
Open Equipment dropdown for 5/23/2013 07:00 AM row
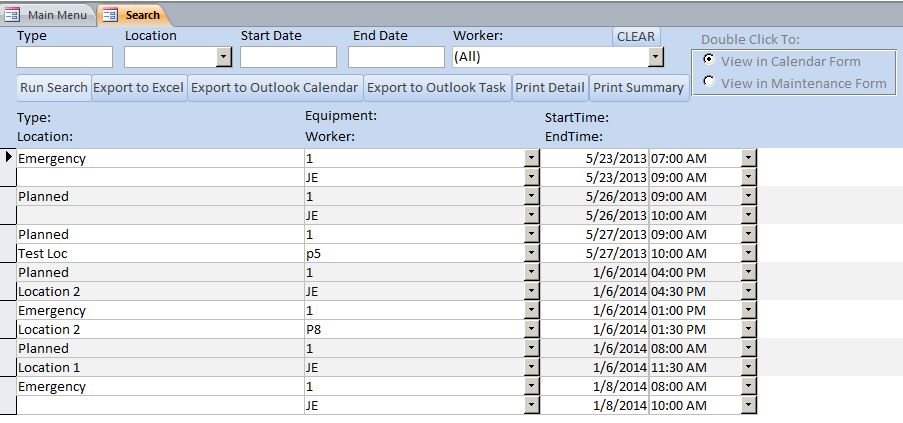pyautogui.click(x=532, y=158)
